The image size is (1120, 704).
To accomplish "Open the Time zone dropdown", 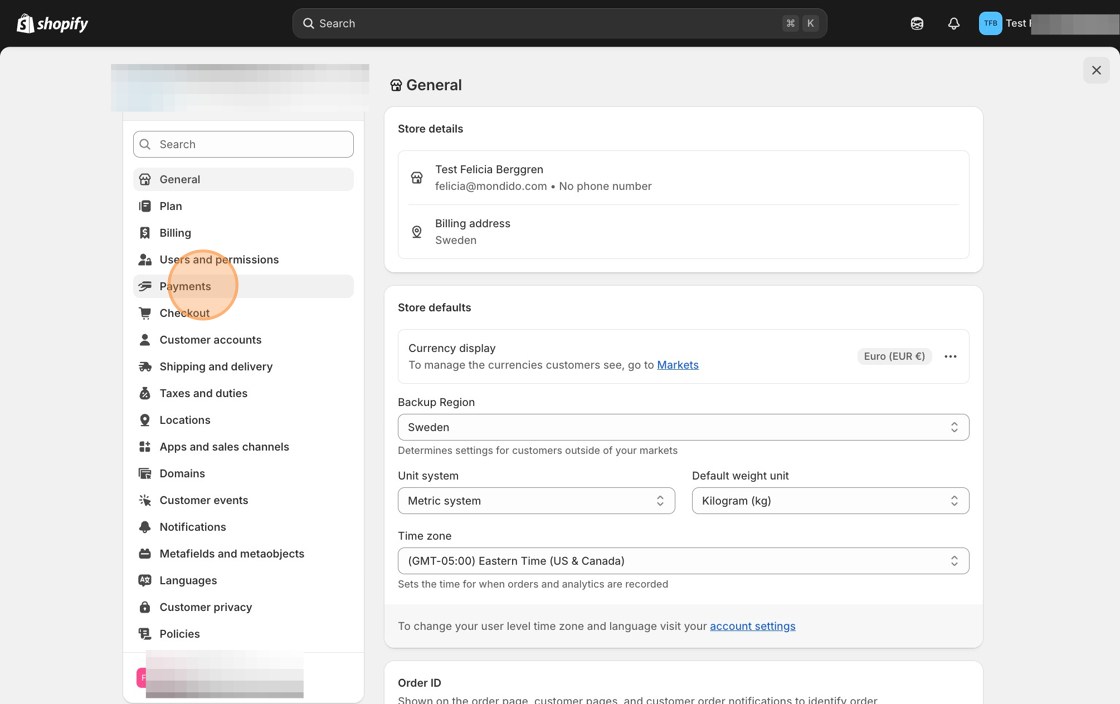I will 684,561.
